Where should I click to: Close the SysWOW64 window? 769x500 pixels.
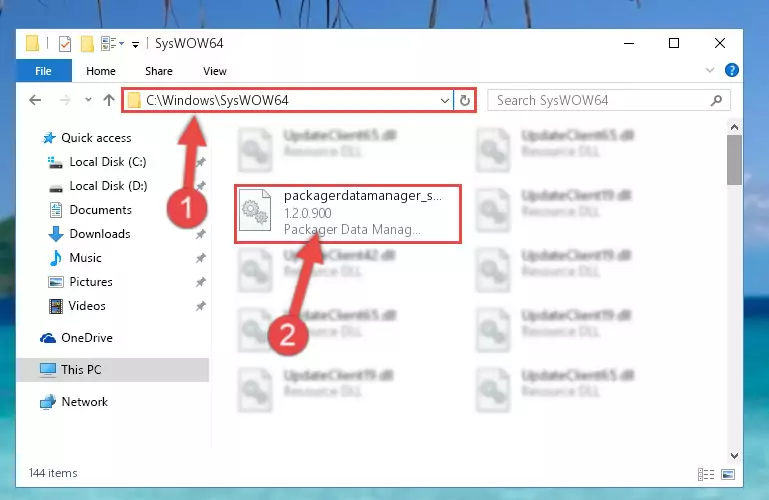tap(719, 43)
